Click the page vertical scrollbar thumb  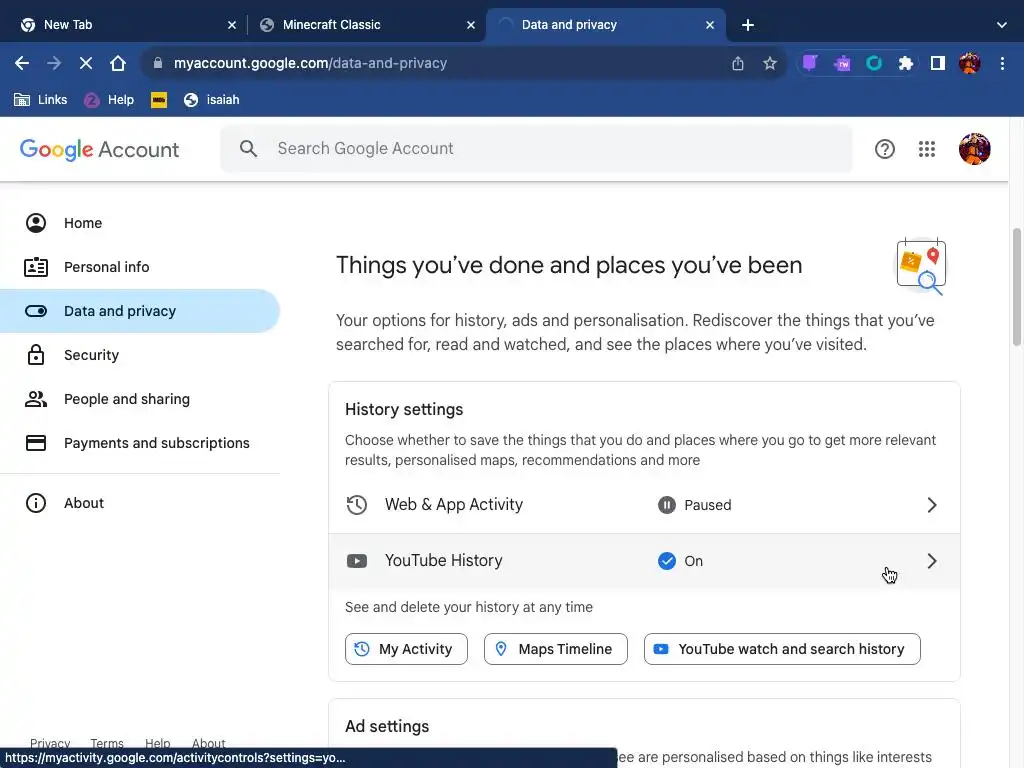(x=1016, y=287)
